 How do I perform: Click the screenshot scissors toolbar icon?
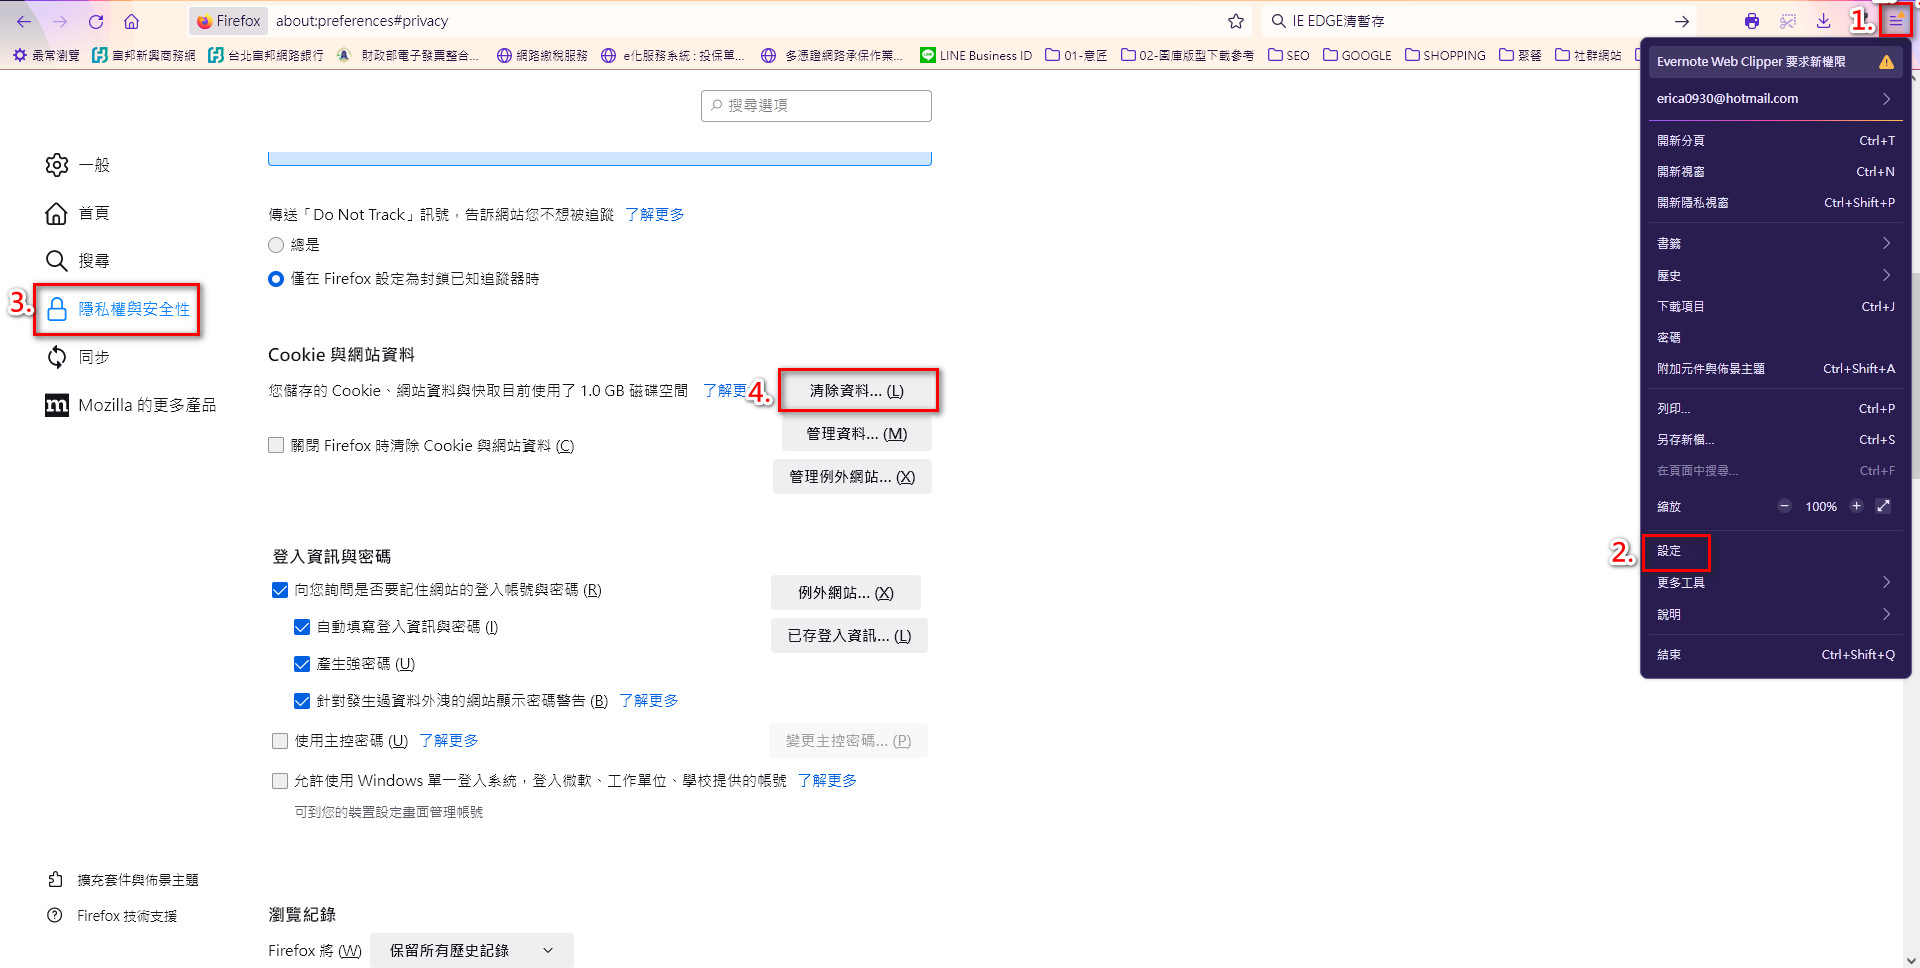point(1788,21)
